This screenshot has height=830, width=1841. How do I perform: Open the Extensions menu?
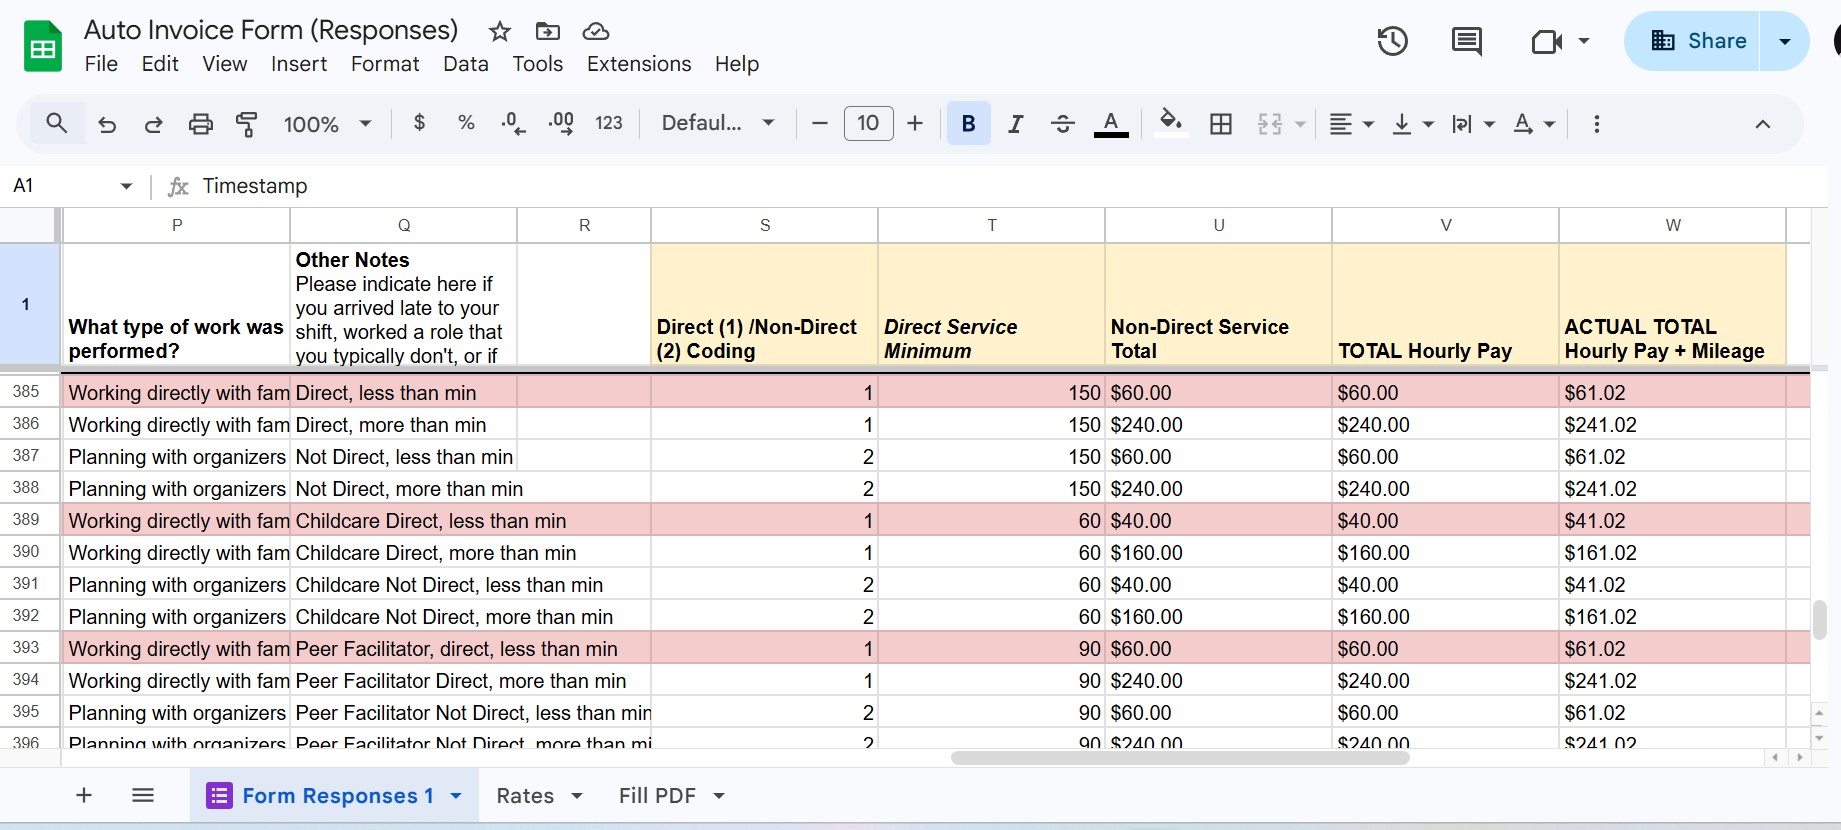tap(639, 64)
